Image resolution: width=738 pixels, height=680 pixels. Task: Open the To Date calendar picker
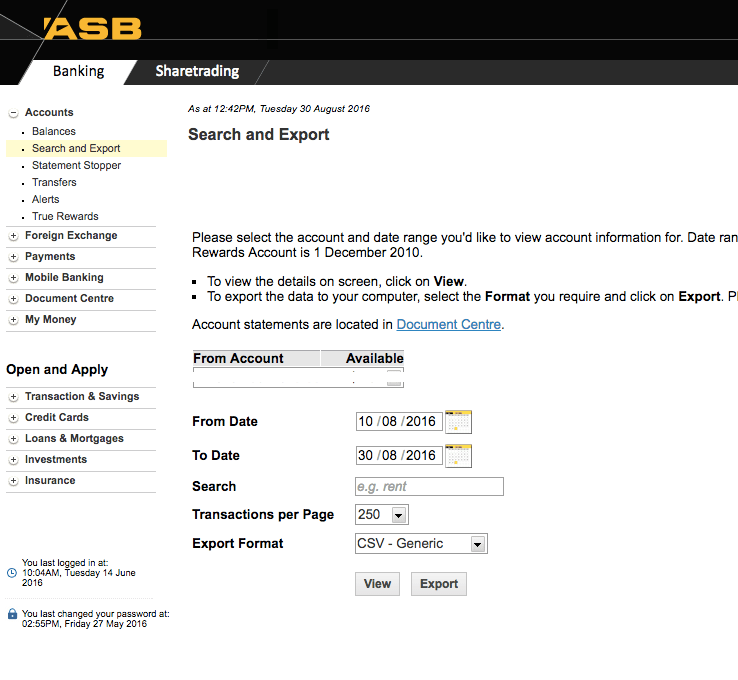[458, 455]
